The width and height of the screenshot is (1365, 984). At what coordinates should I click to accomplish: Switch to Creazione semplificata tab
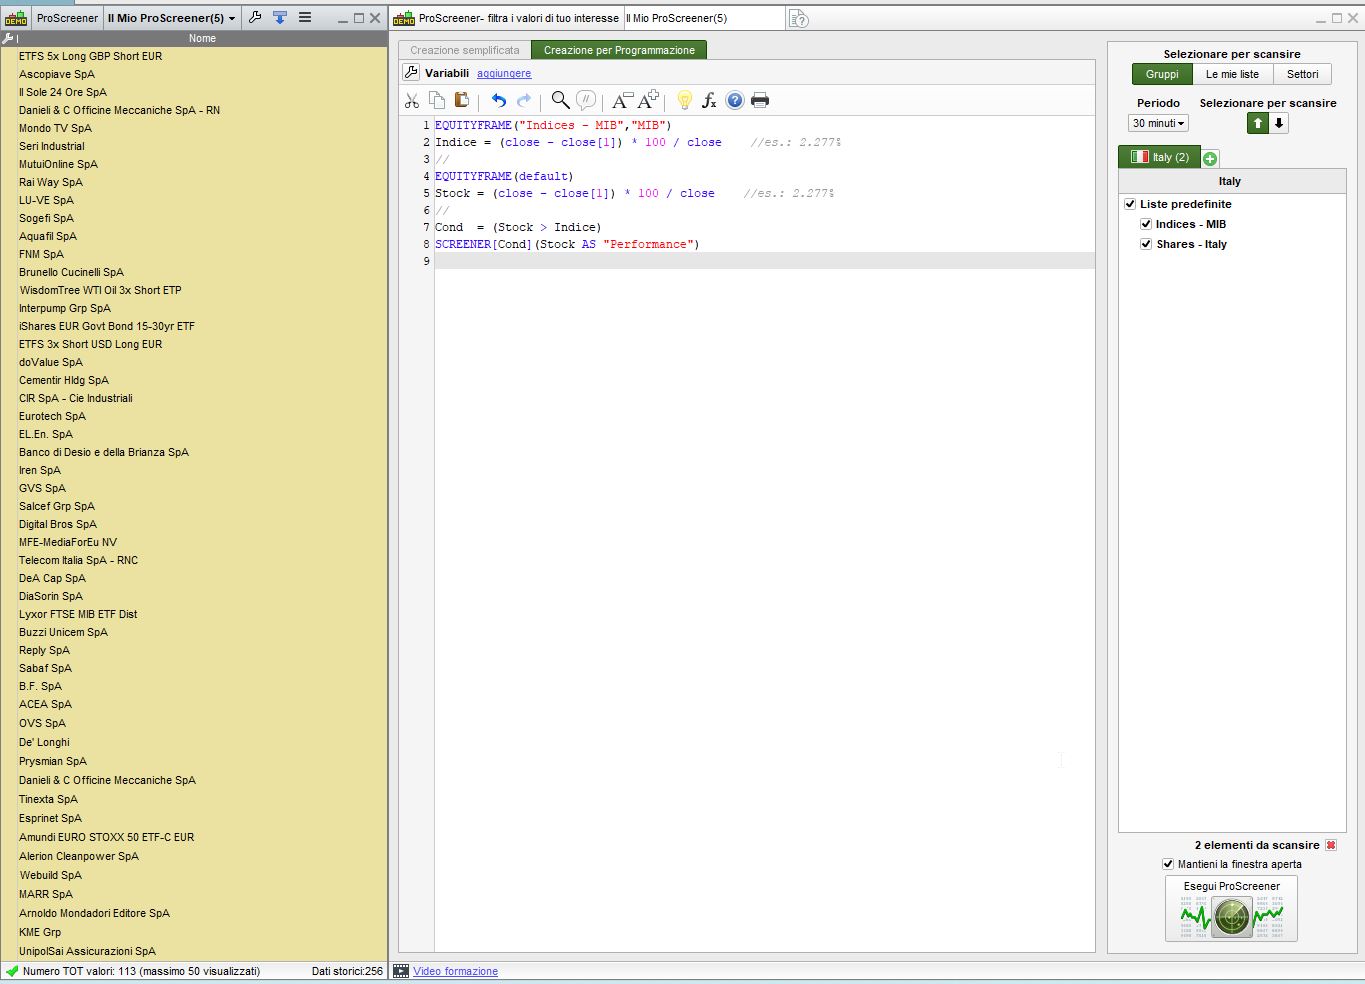[465, 50]
